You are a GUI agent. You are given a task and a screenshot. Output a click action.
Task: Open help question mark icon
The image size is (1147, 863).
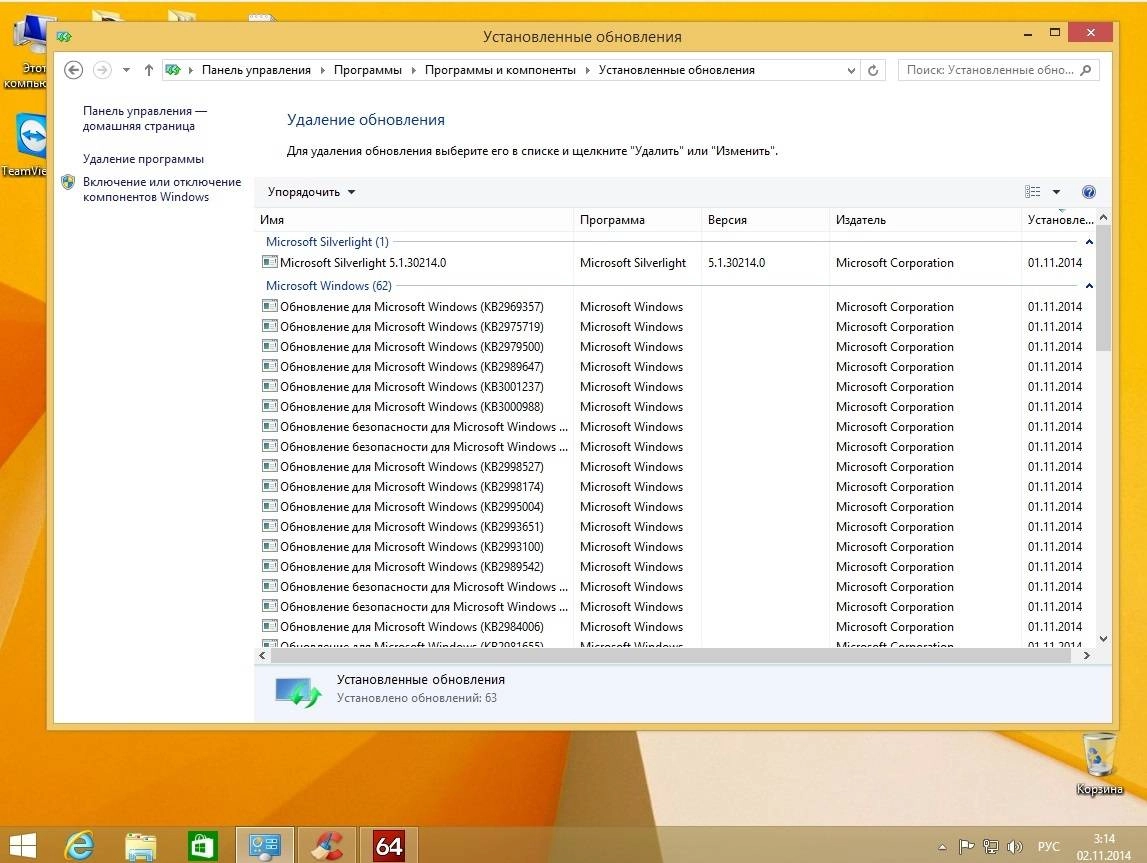pyautogui.click(x=1088, y=192)
